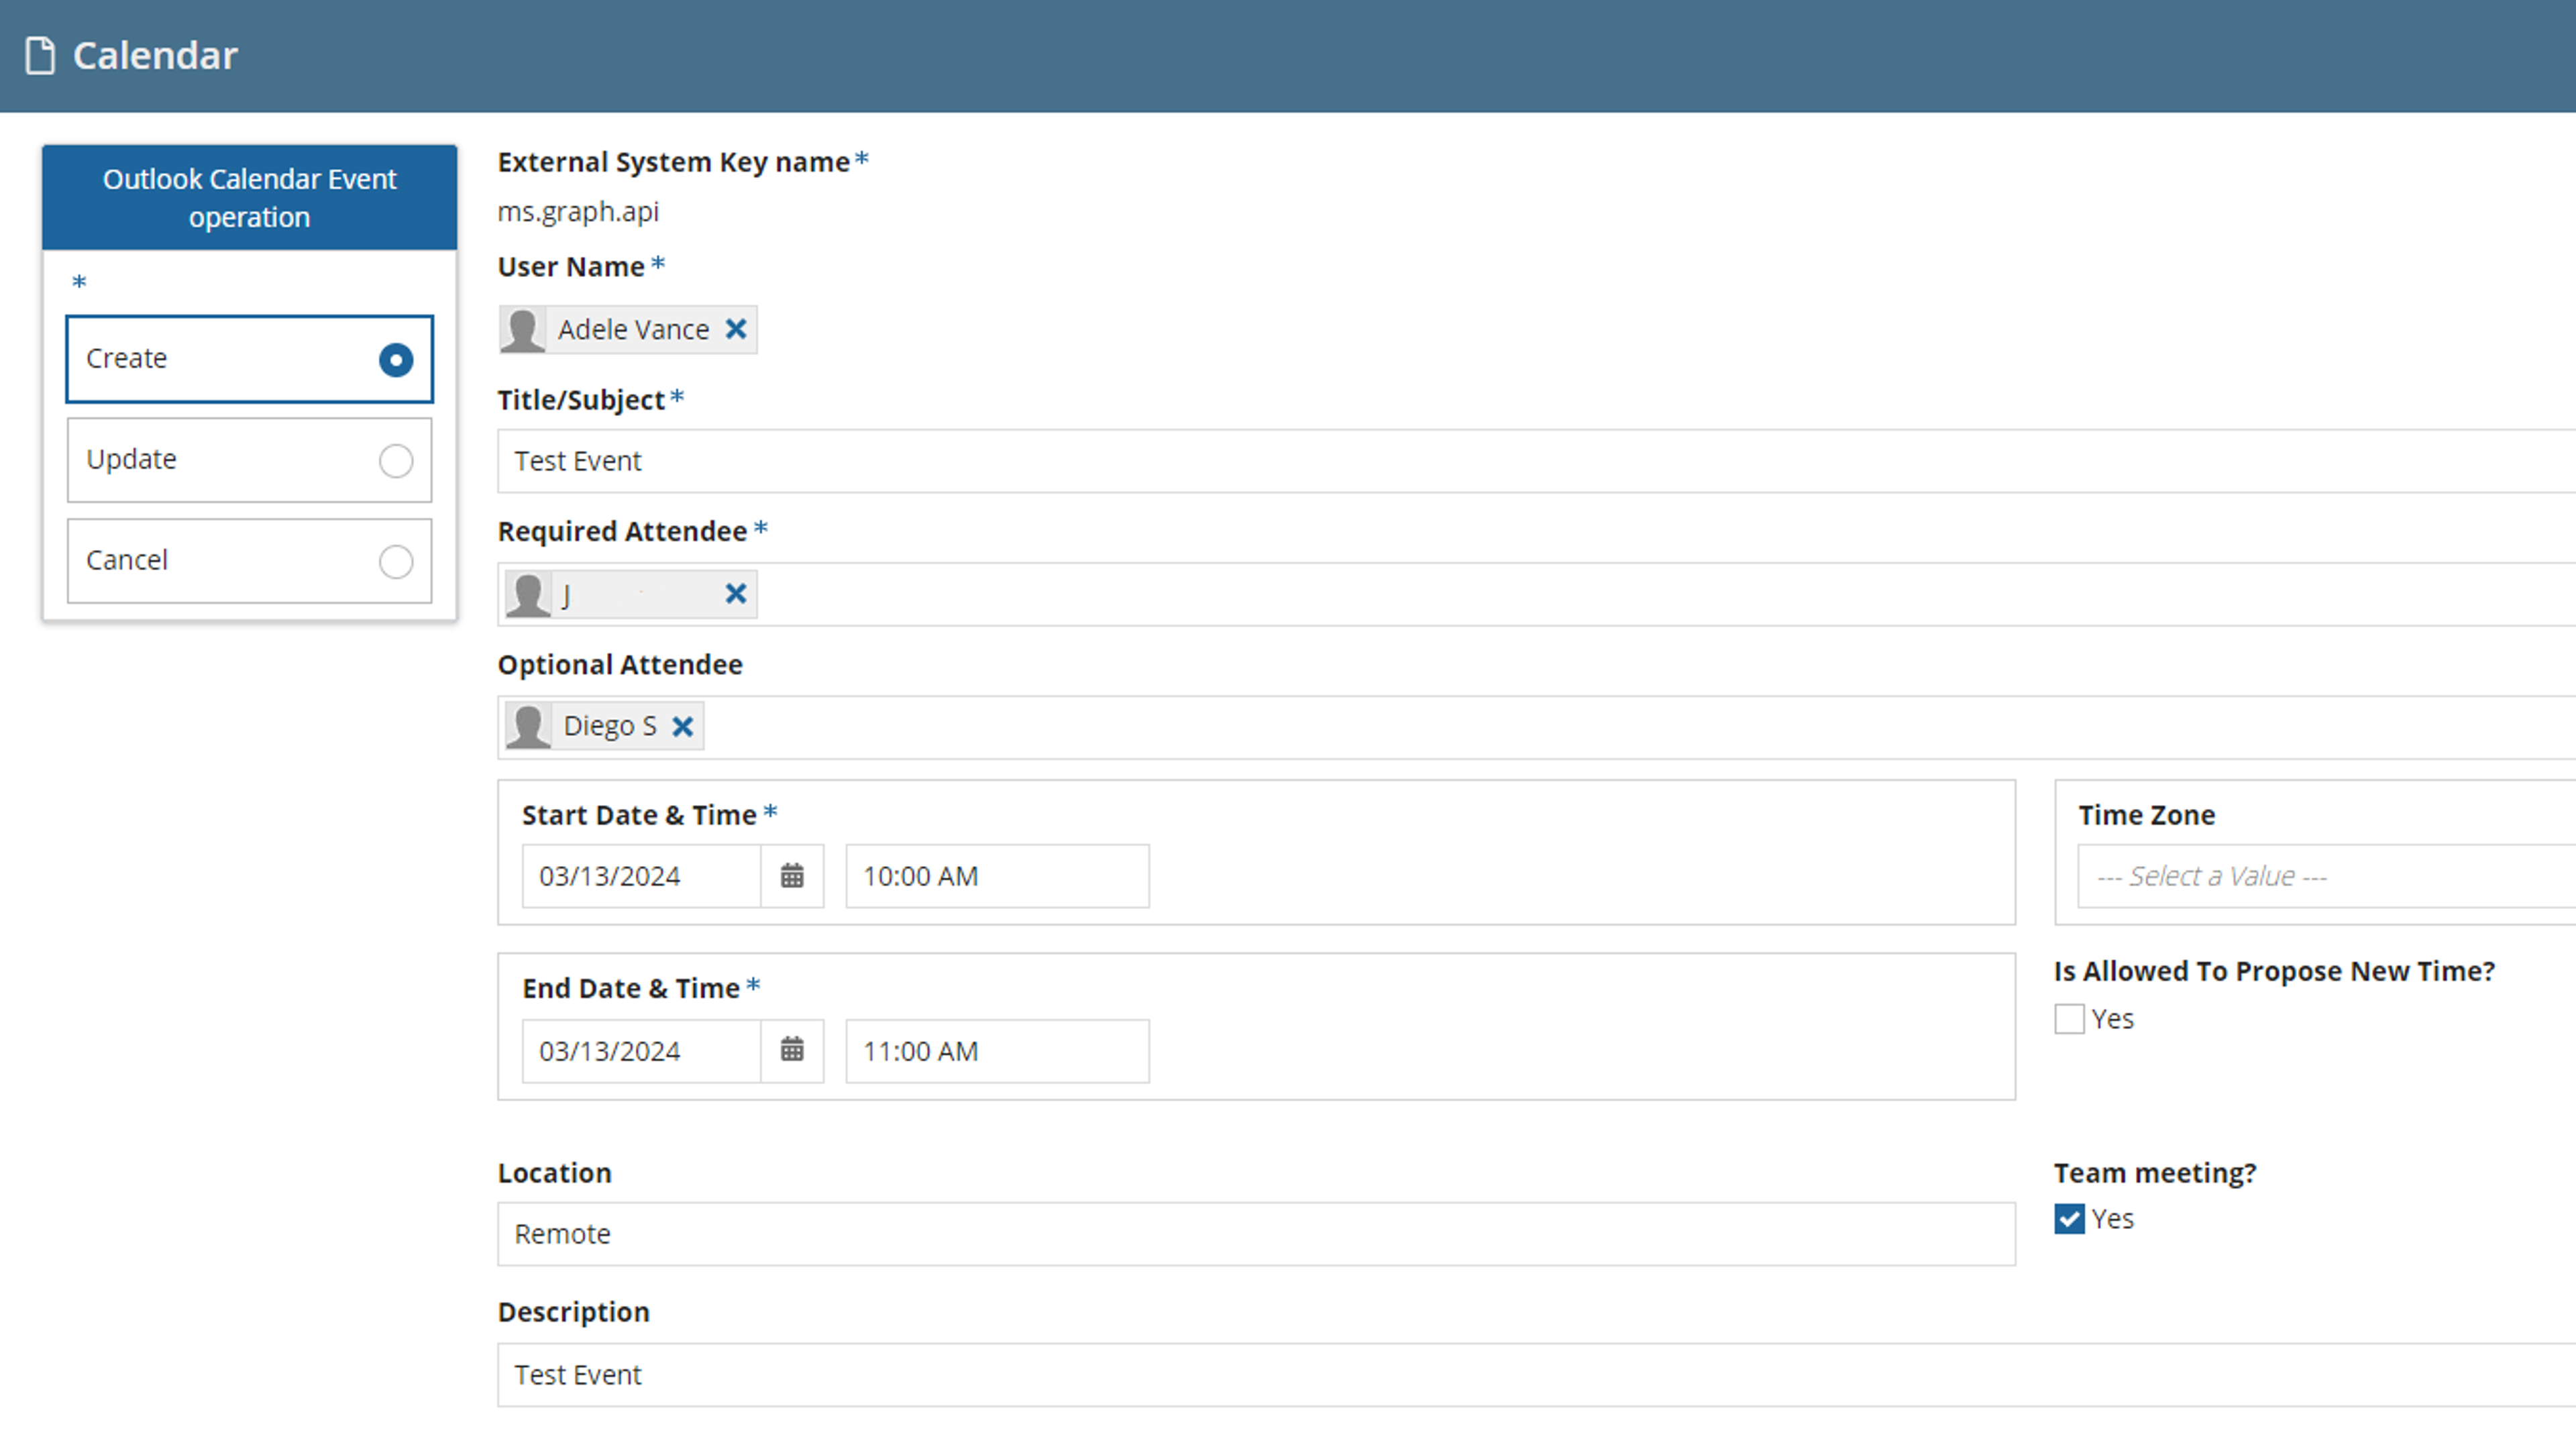
Task: Click the End Date field 03/13/2024
Action: tap(641, 1050)
